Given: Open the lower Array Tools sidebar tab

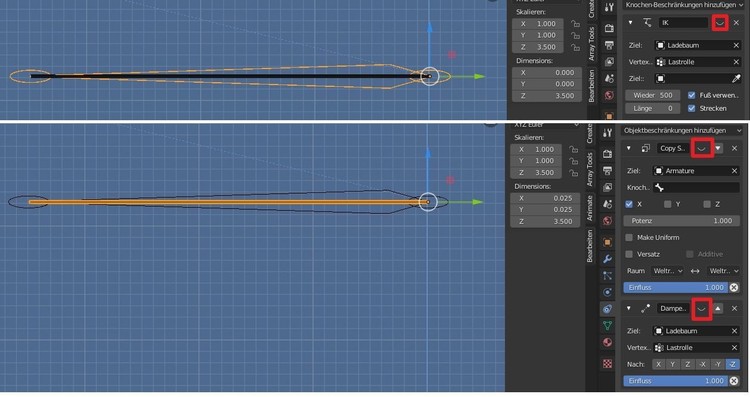Looking at the screenshot, I should [x=590, y=169].
